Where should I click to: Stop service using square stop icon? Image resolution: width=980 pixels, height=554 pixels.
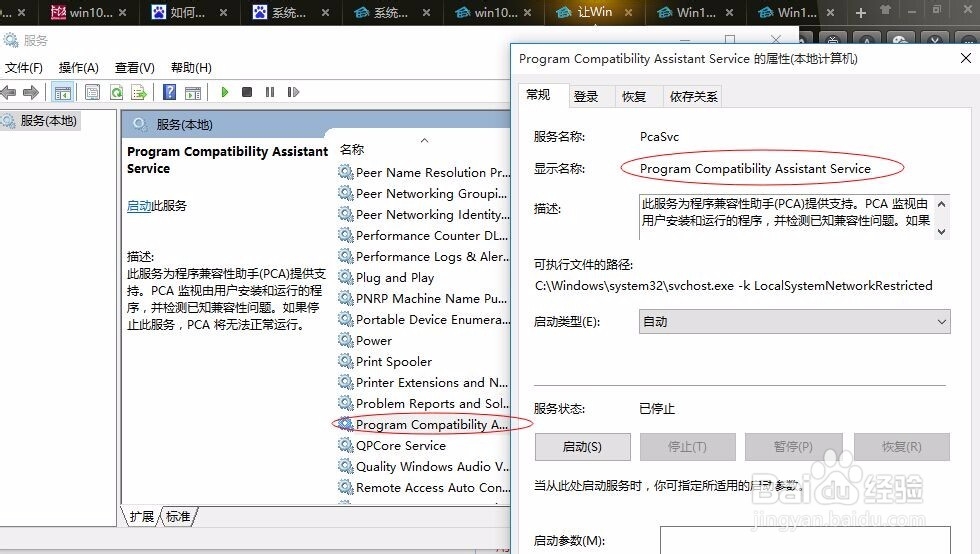247,92
